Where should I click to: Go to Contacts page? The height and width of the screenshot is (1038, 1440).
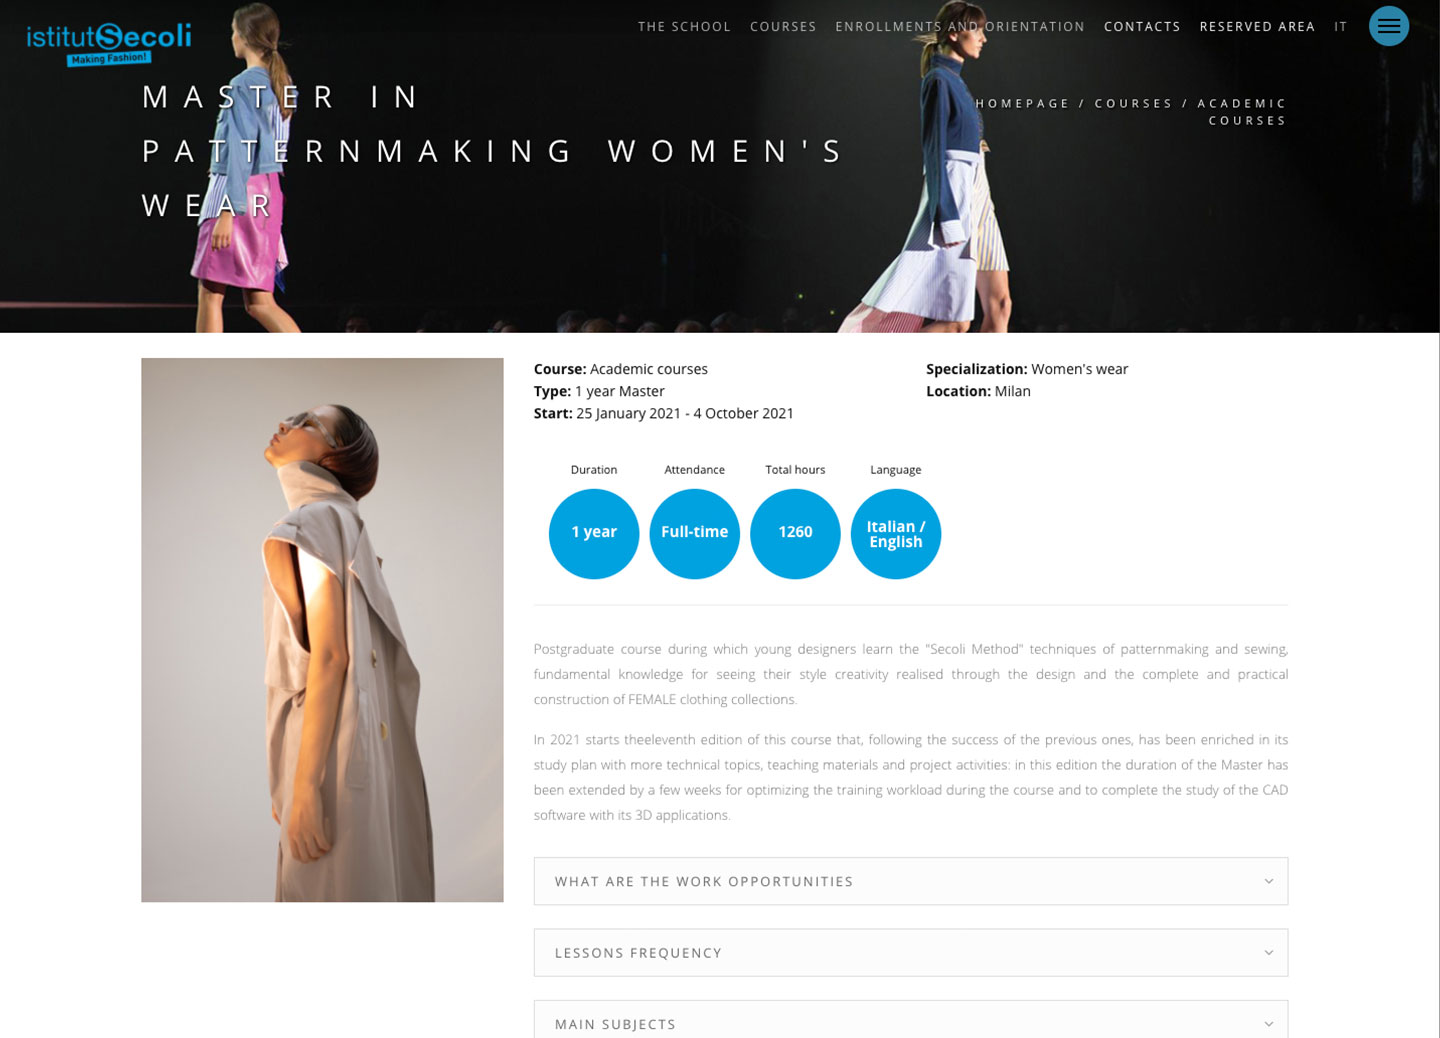pyautogui.click(x=1142, y=27)
